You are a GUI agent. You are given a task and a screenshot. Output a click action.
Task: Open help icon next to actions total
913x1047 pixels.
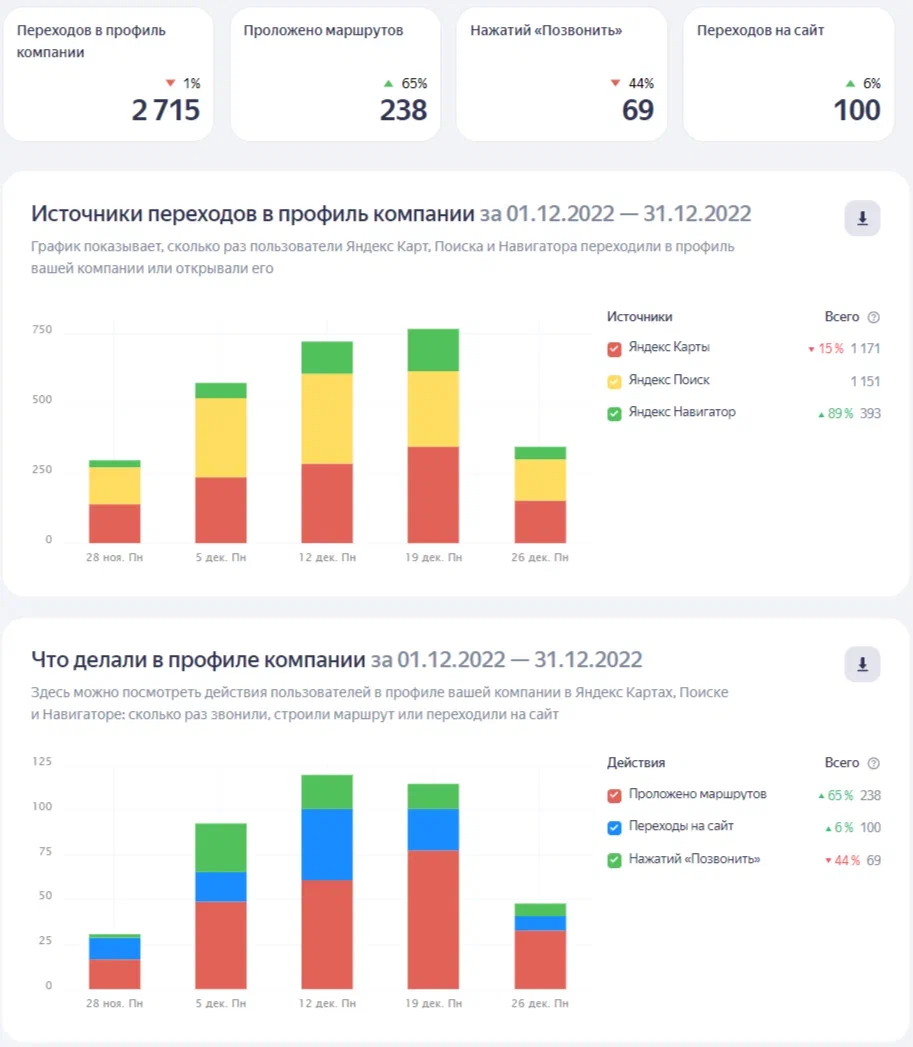click(x=874, y=763)
